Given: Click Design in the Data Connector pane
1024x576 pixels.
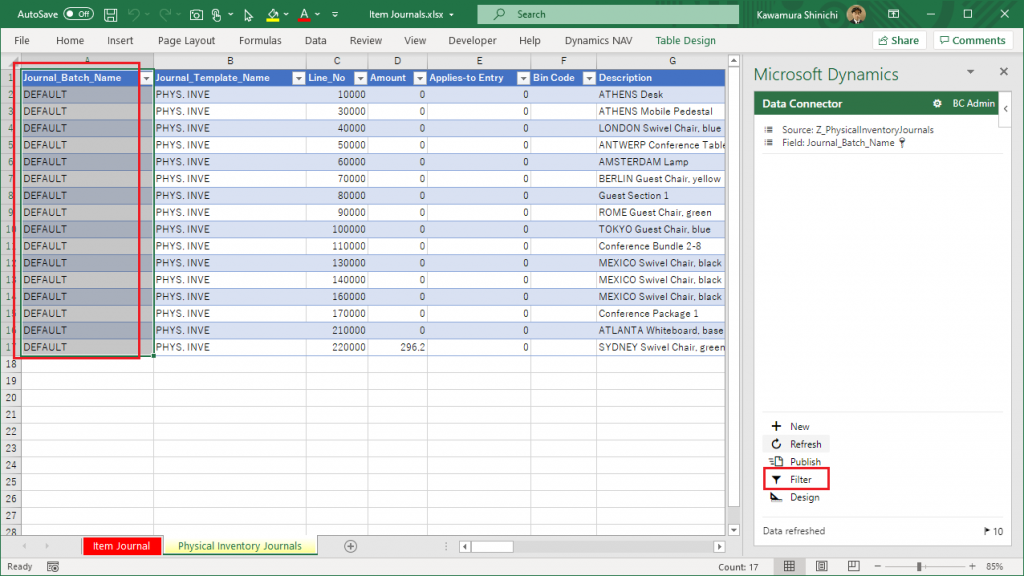Looking at the screenshot, I should point(794,498).
